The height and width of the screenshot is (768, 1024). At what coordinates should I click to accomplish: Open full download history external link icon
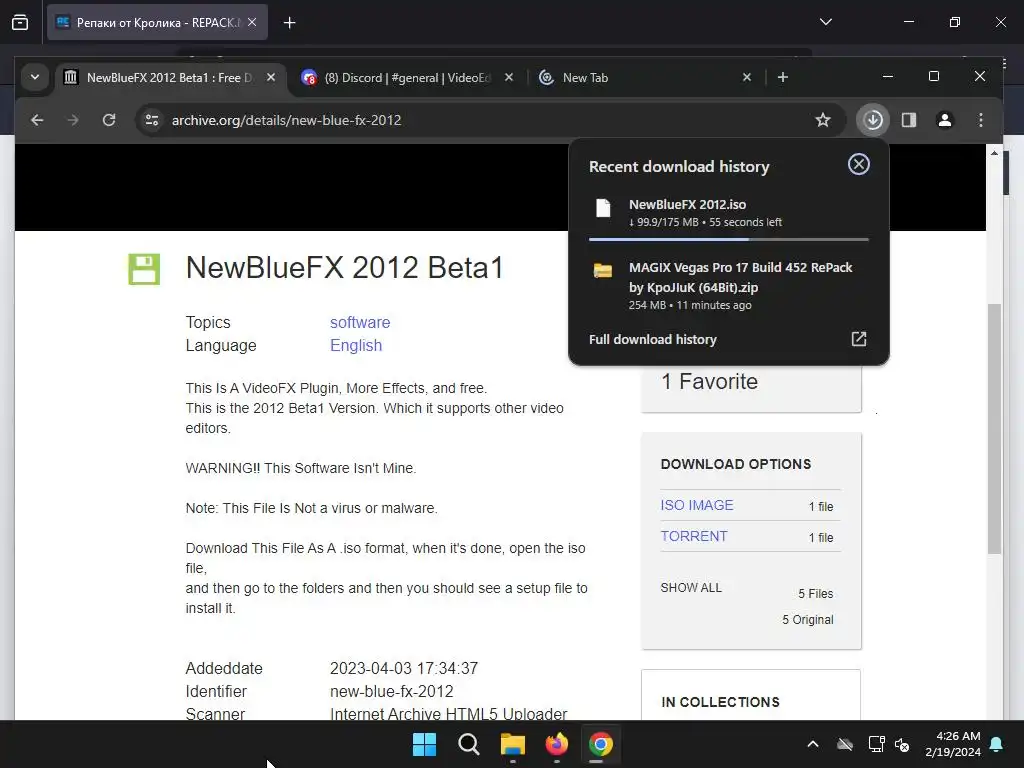(x=859, y=339)
